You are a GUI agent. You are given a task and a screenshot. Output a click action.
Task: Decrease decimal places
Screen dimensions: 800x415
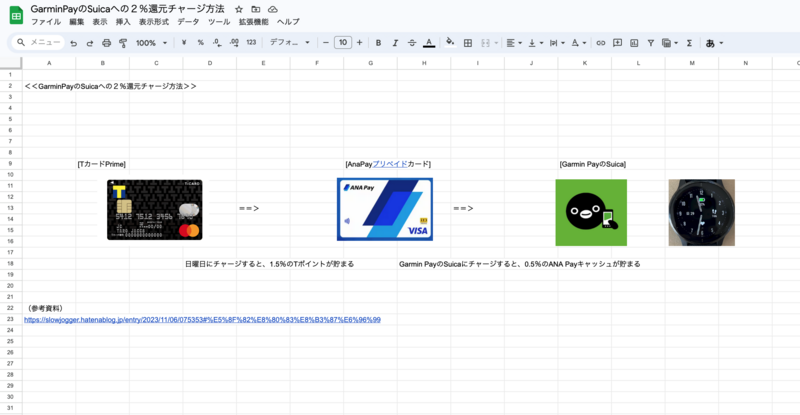pyautogui.click(x=217, y=43)
